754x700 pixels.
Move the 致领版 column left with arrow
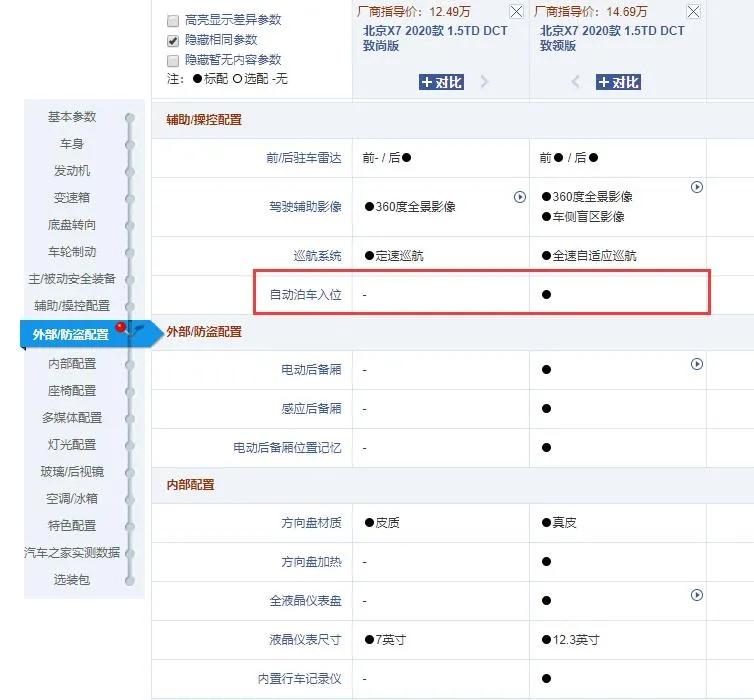tap(576, 82)
